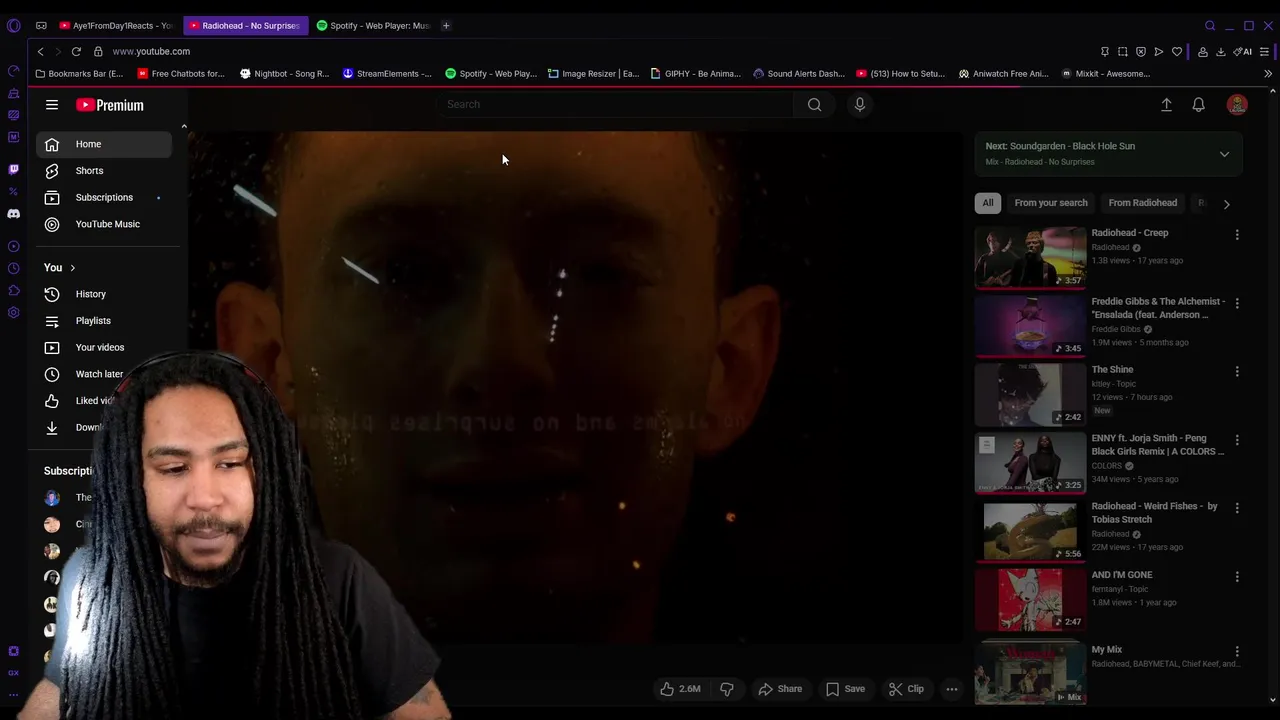This screenshot has height=720, width=1280.
Task: Open YouTube Music in sidebar
Action: click(x=104, y=224)
